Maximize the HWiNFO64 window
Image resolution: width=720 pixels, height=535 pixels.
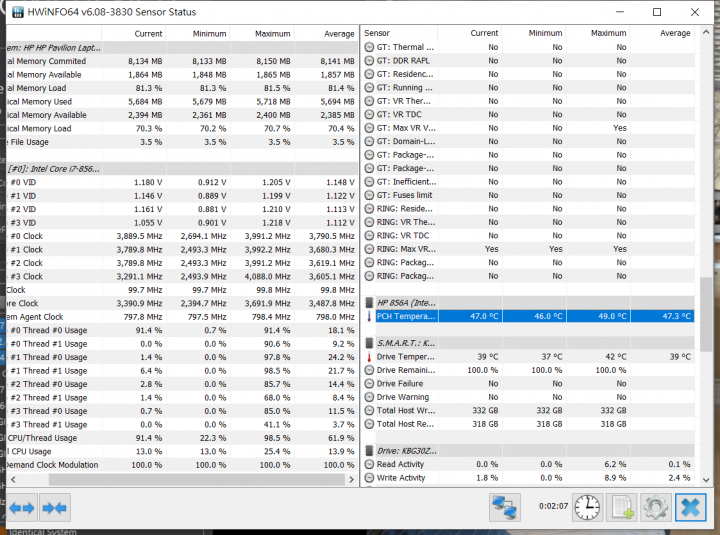657,12
